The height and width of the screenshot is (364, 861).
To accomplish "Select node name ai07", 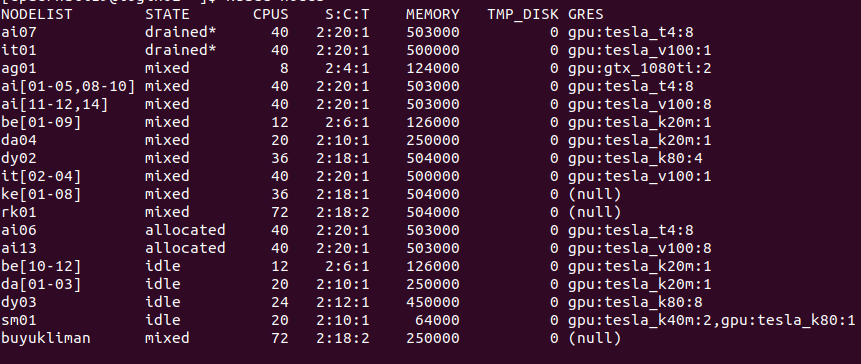I will click(19, 32).
